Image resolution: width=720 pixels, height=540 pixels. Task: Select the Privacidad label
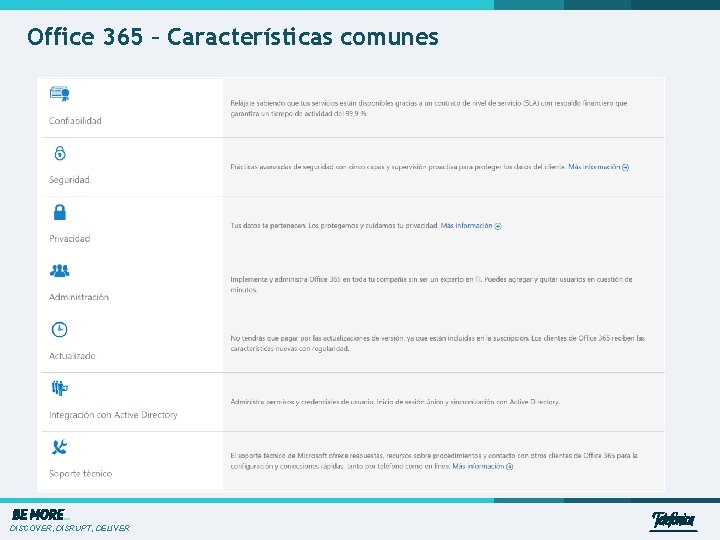[70, 238]
